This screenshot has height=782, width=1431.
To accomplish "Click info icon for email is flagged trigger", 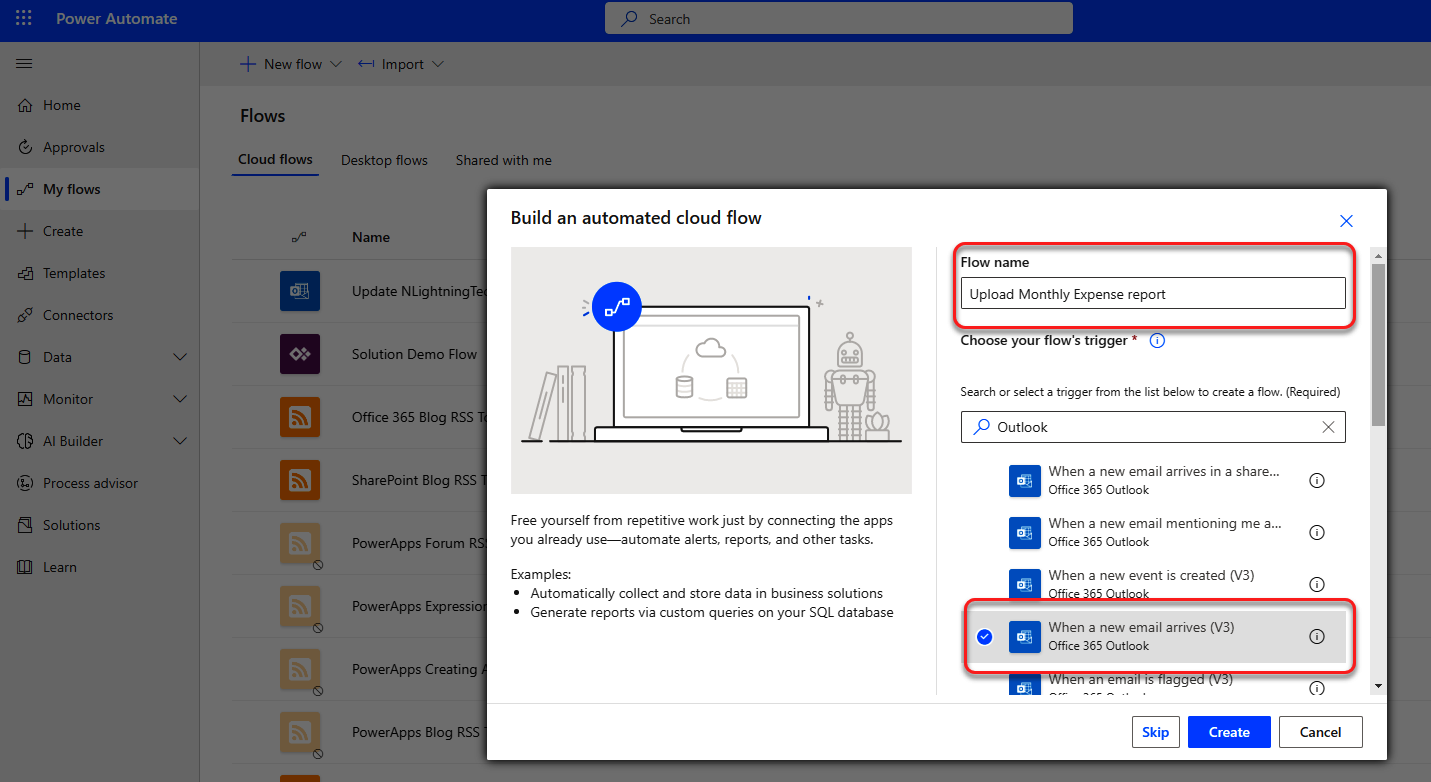I will [1317, 688].
